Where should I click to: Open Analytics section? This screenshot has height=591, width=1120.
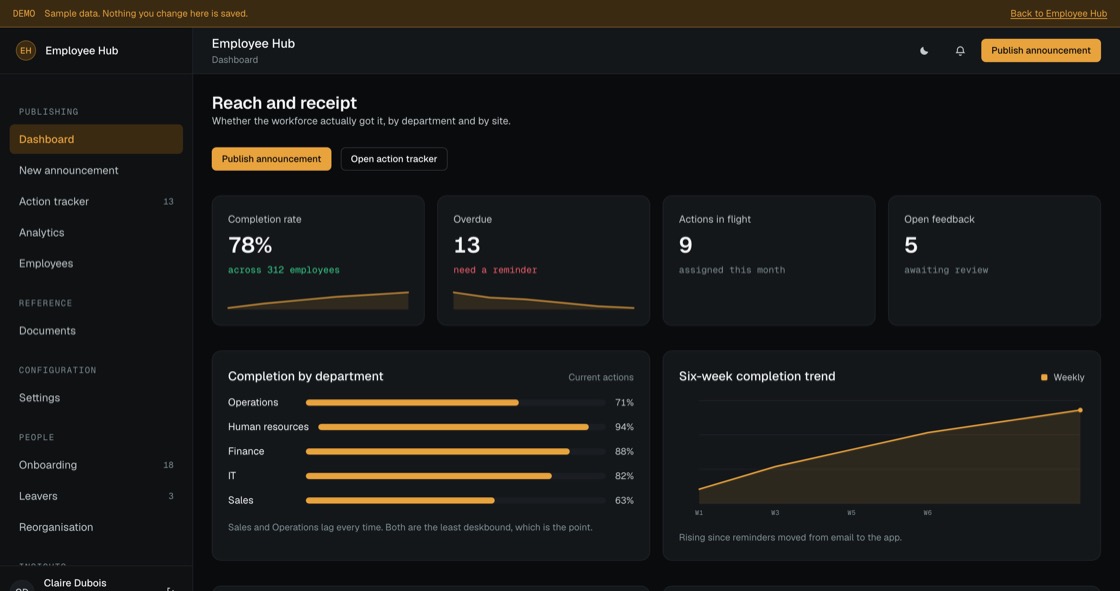coord(96,232)
